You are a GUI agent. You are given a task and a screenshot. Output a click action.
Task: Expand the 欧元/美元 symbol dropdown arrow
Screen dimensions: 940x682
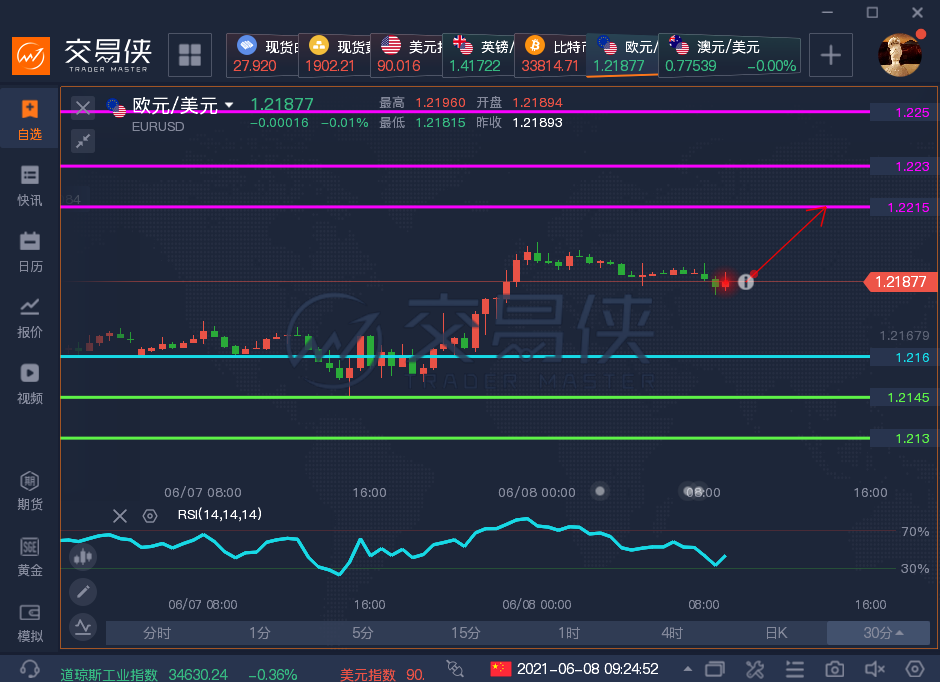228,105
